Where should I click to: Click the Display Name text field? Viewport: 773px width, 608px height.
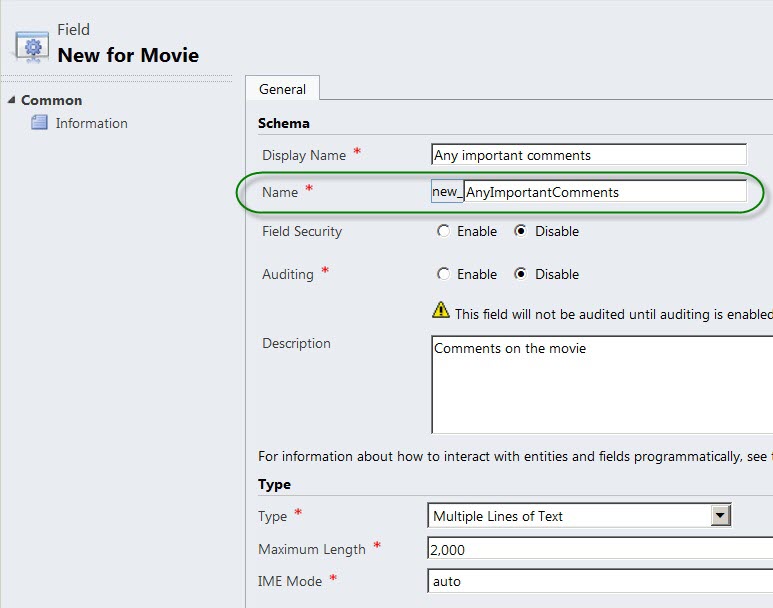click(589, 155)
